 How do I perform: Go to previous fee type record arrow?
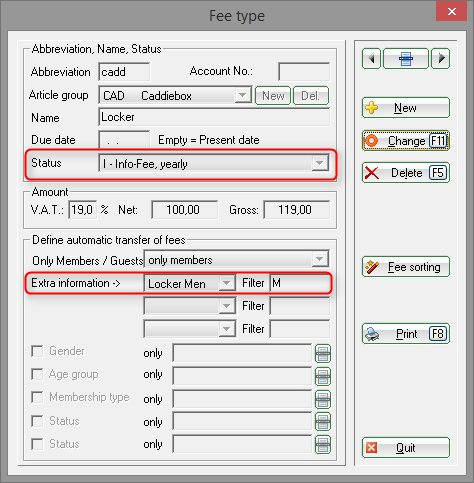[x=371, y=59]
